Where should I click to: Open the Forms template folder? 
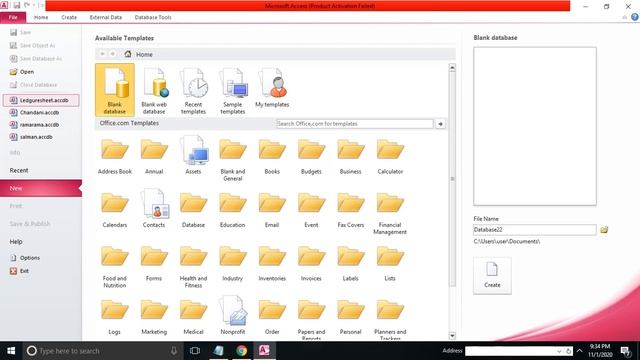click(154, 263)
